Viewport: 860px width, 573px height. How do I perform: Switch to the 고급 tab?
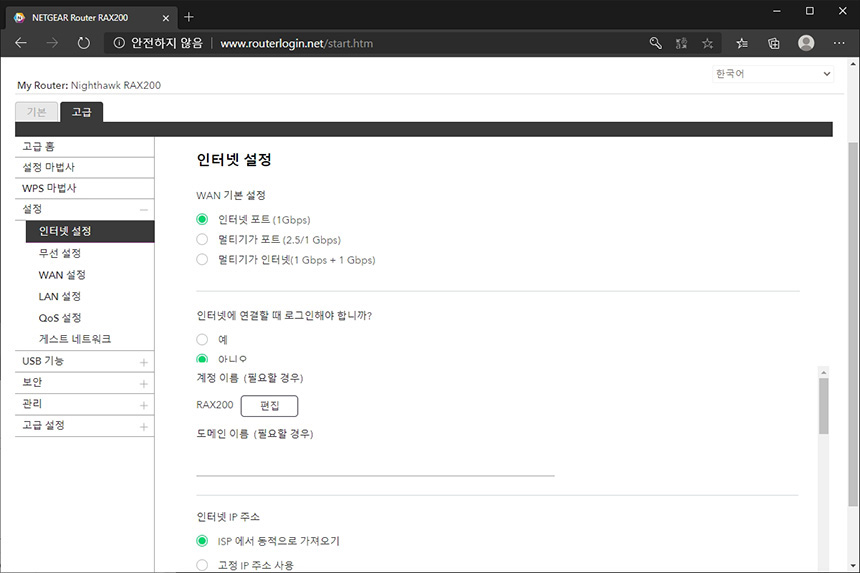click(81, 112)
